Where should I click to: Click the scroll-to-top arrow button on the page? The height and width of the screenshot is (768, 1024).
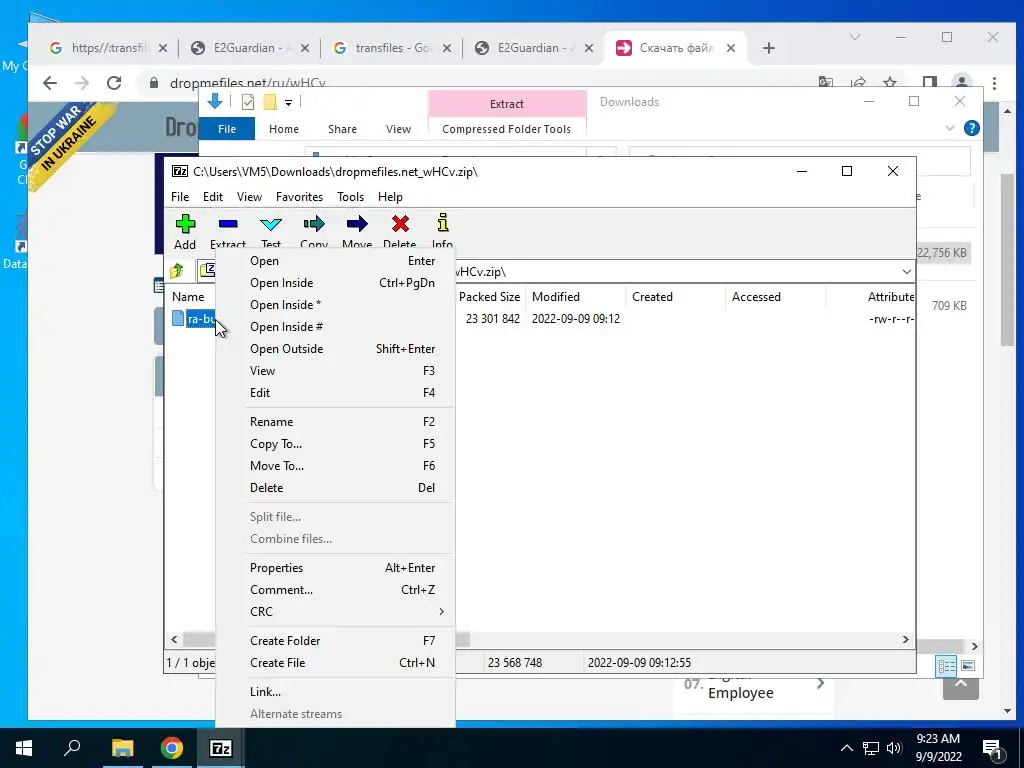961,684
